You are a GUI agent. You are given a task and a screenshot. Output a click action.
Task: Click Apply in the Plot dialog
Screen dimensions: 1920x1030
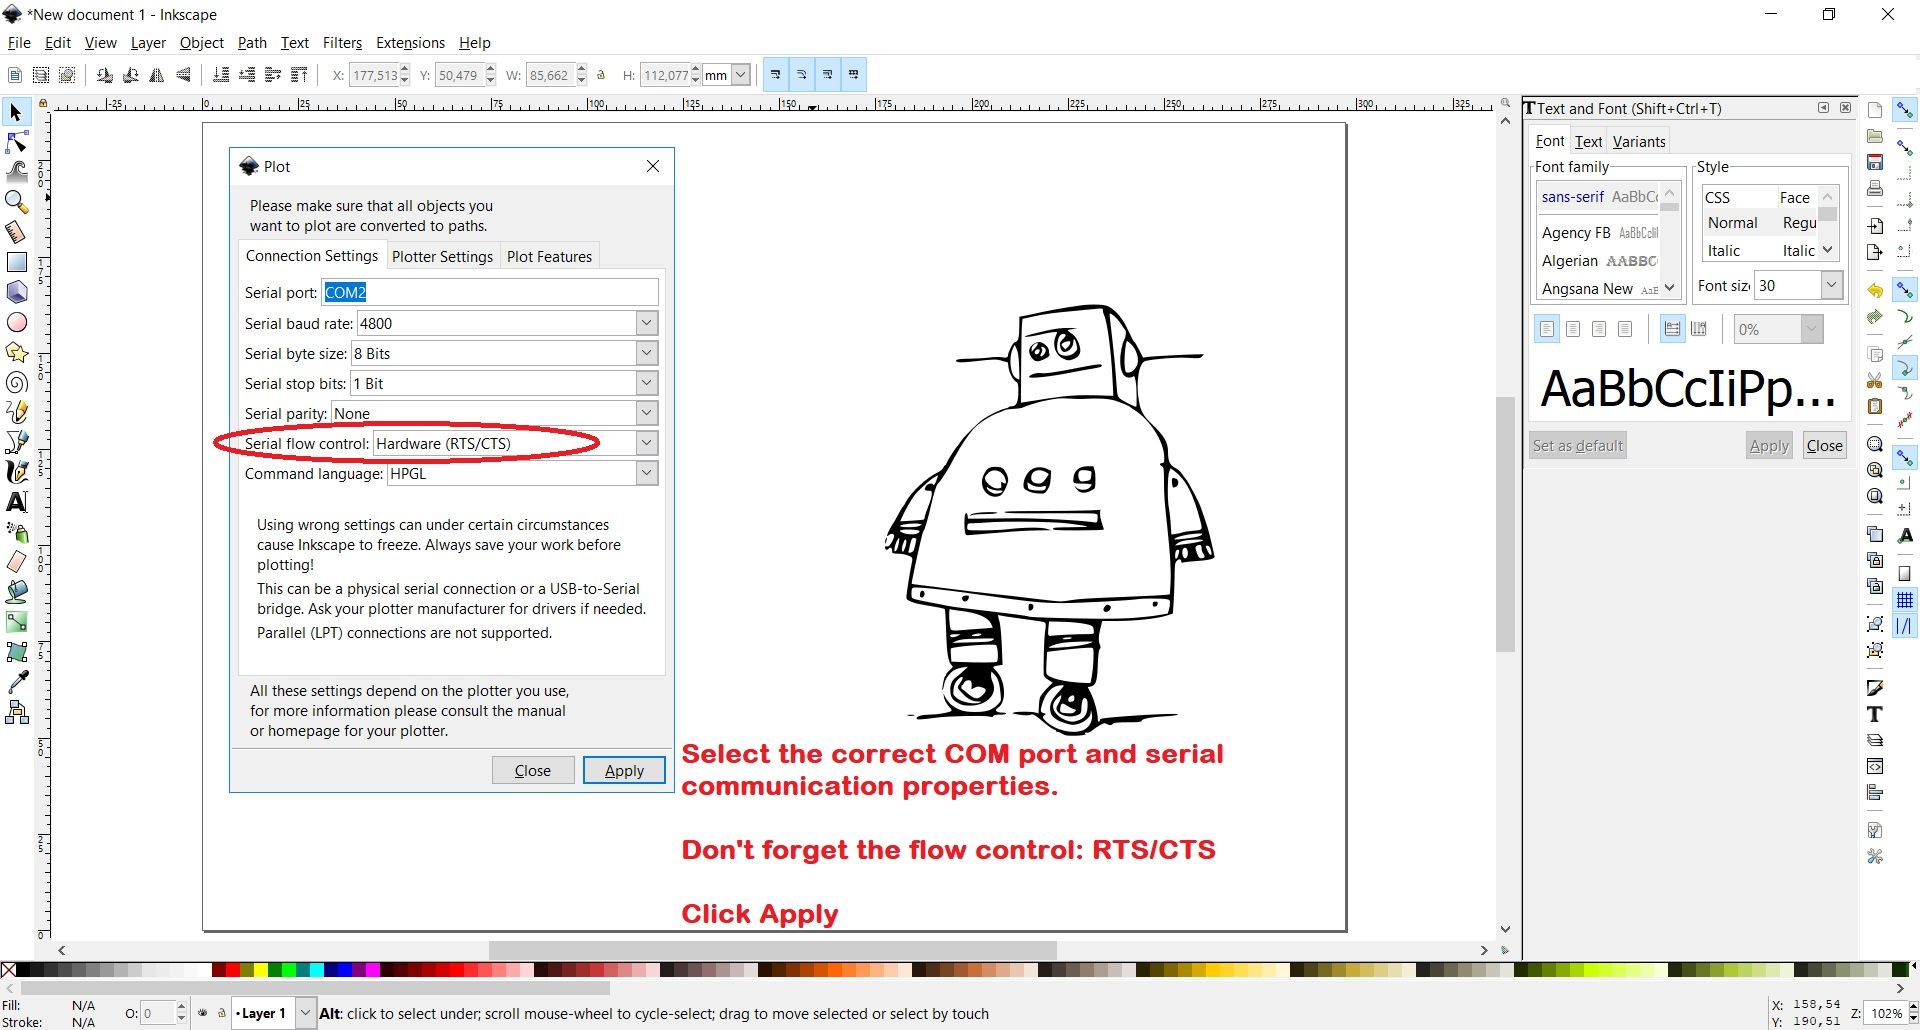[623, 770]
